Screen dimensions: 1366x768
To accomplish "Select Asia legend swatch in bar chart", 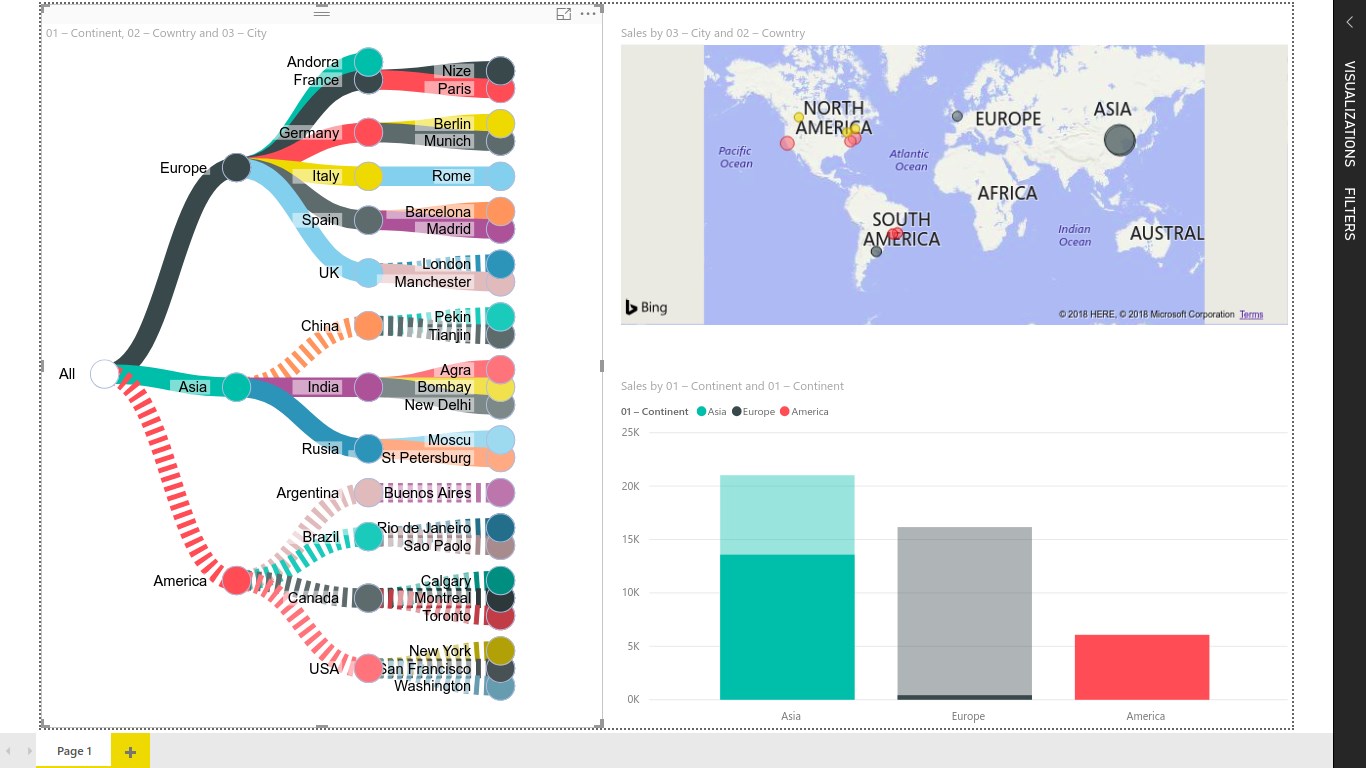I will [701, 412].
